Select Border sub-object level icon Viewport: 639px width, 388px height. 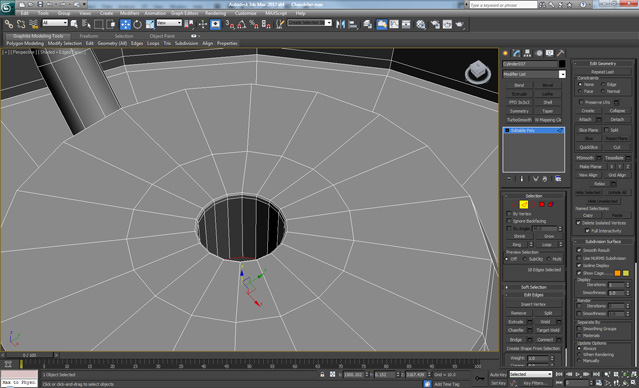[533, 205]
